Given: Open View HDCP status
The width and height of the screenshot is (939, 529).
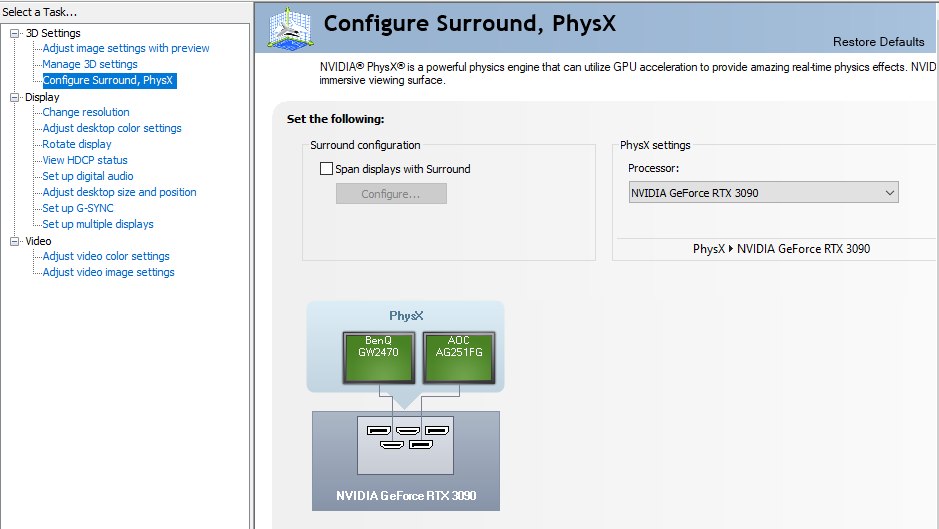Looking at the screenshot, I should point(84,160).
